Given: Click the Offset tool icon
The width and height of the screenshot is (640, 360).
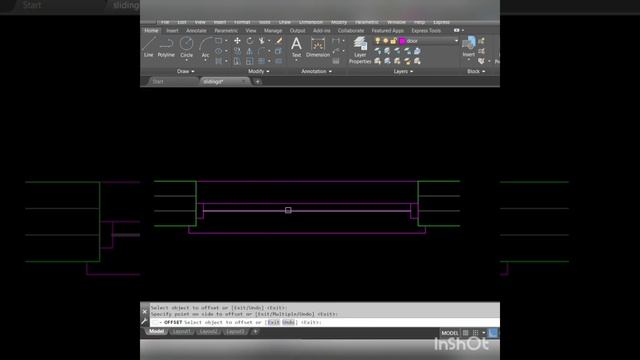Looking at the screenshot, I should pos(279,61).
